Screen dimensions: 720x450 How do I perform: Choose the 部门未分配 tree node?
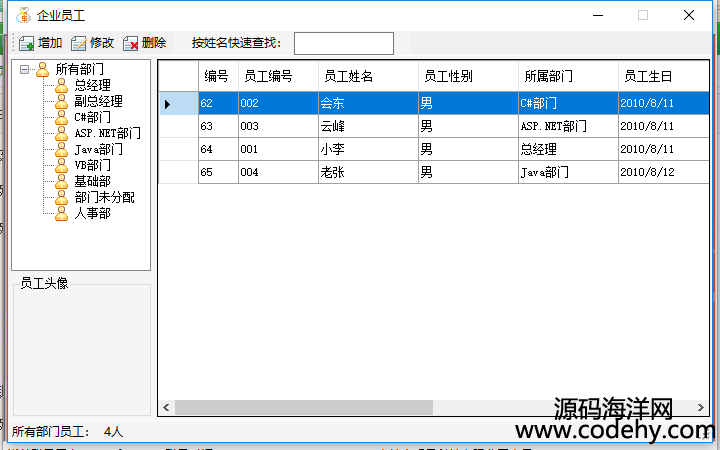(104, 197)
